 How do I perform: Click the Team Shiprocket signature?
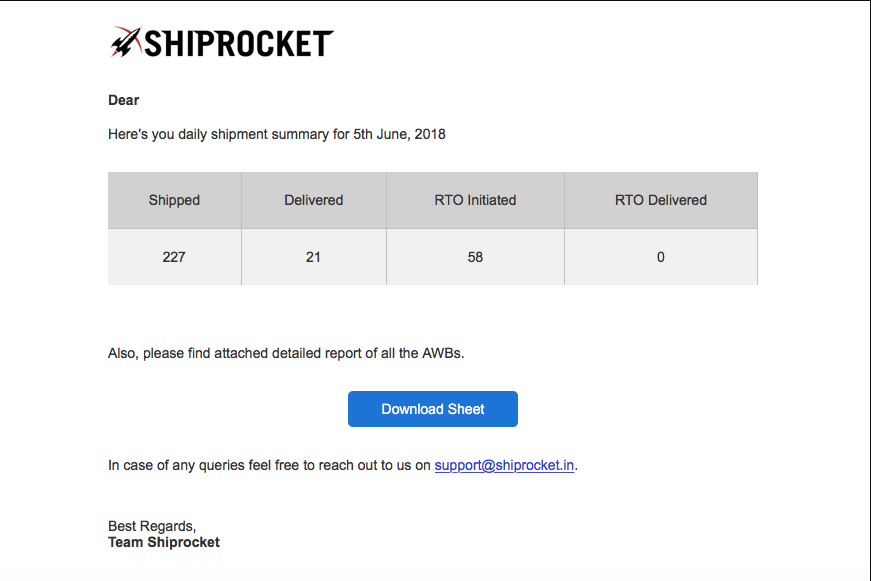point(164,542)
